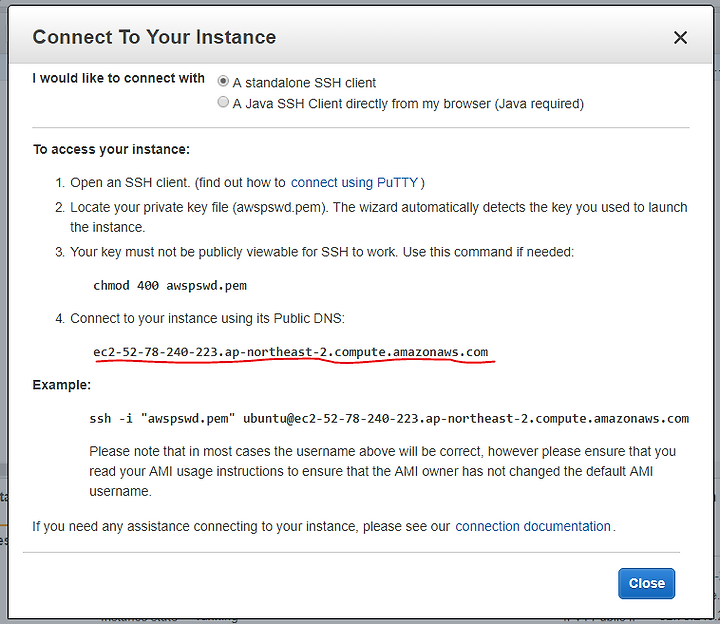
Task: Dismiss the dialog with the X icon
Action: click(680, 38)
